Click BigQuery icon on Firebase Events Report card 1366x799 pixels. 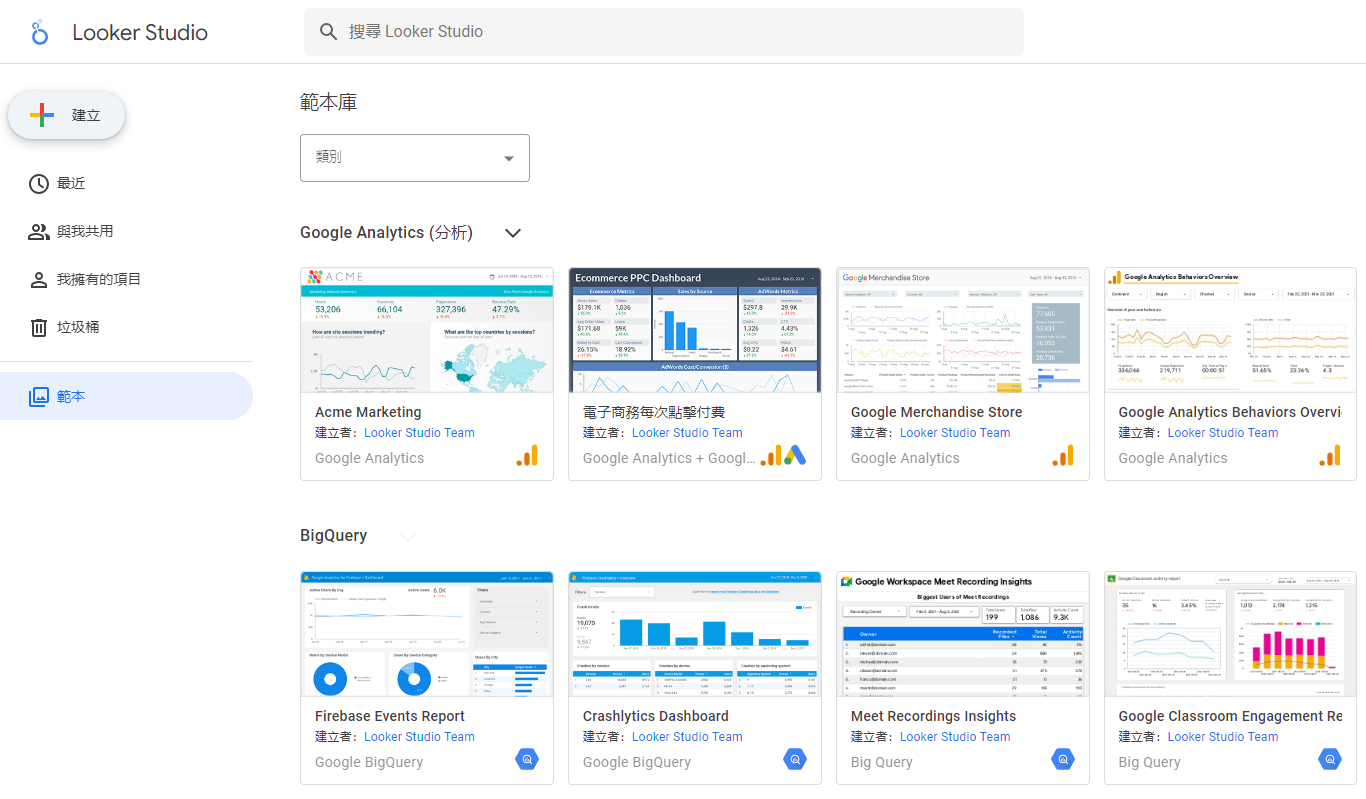coord(527,759)
